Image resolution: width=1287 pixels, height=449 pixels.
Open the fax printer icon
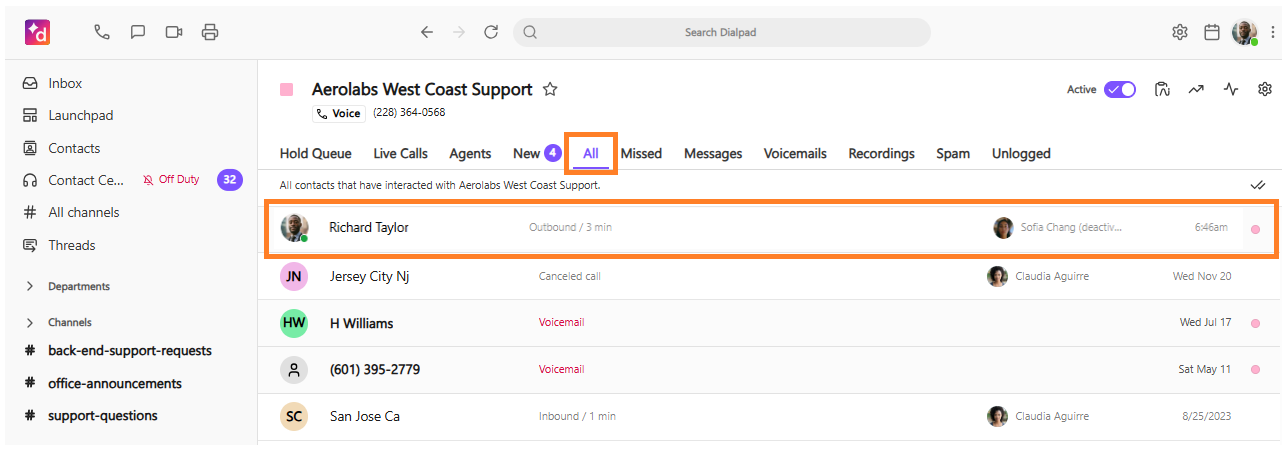click(x=210, y=32)
